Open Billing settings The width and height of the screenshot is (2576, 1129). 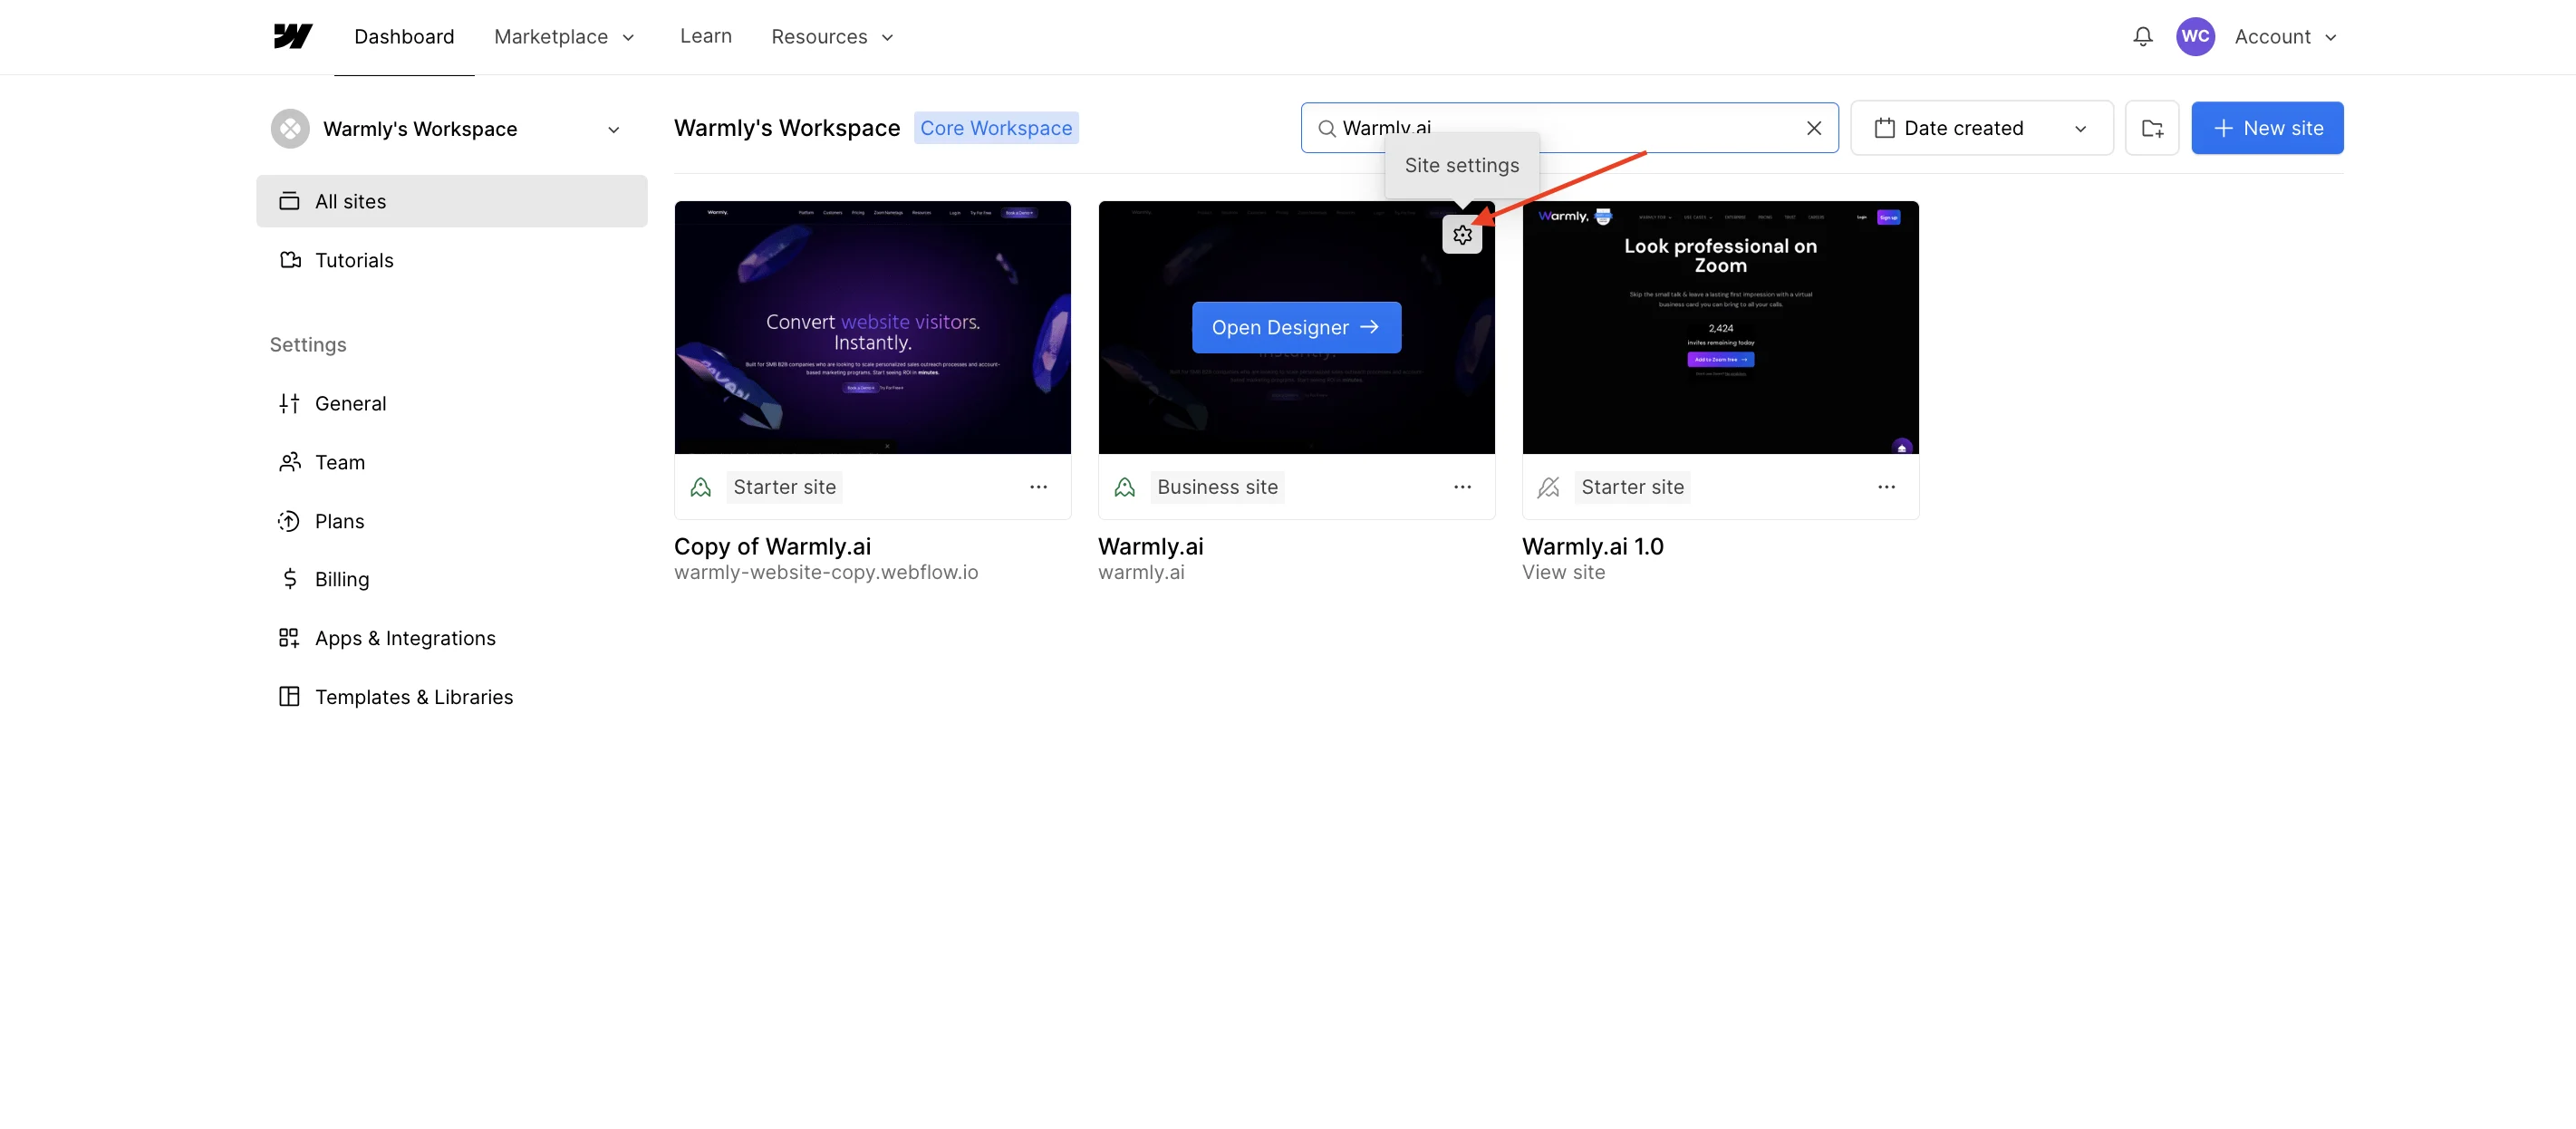pyautogui.click(x=451, y=579)
